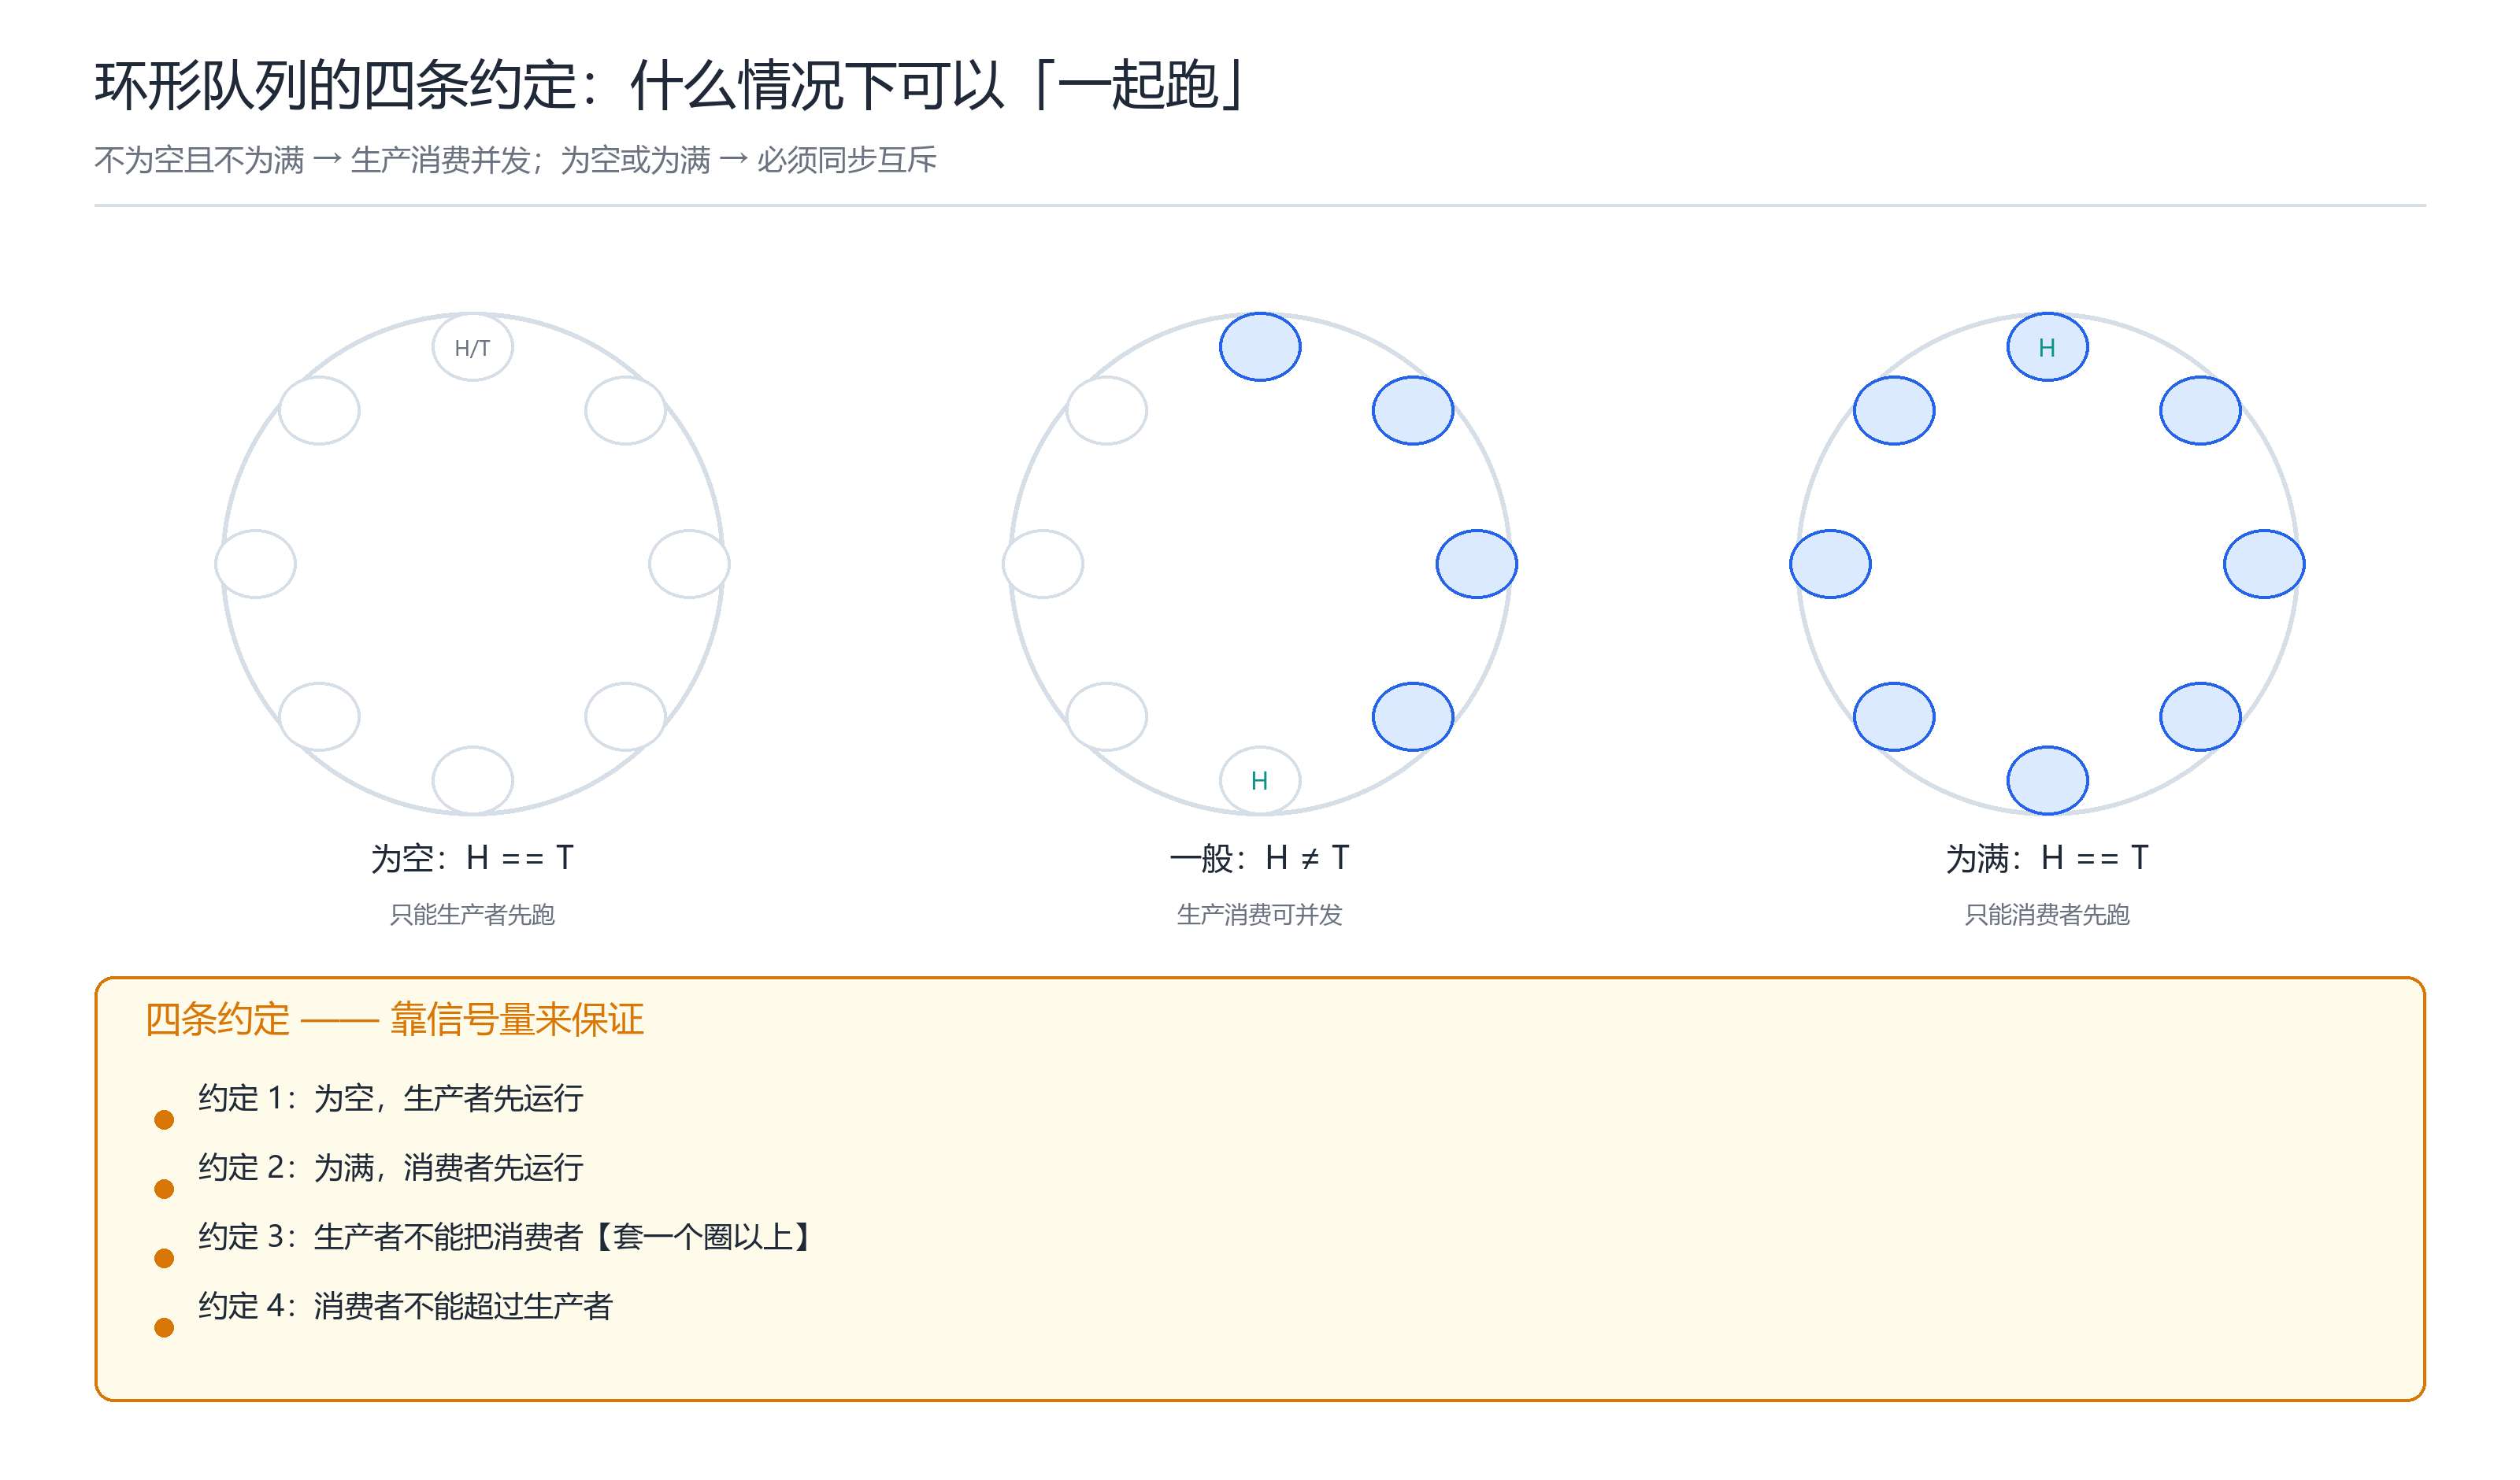
Task: Click the filled bottom node of the 为满 ring
Action: tap(2047, 780)
